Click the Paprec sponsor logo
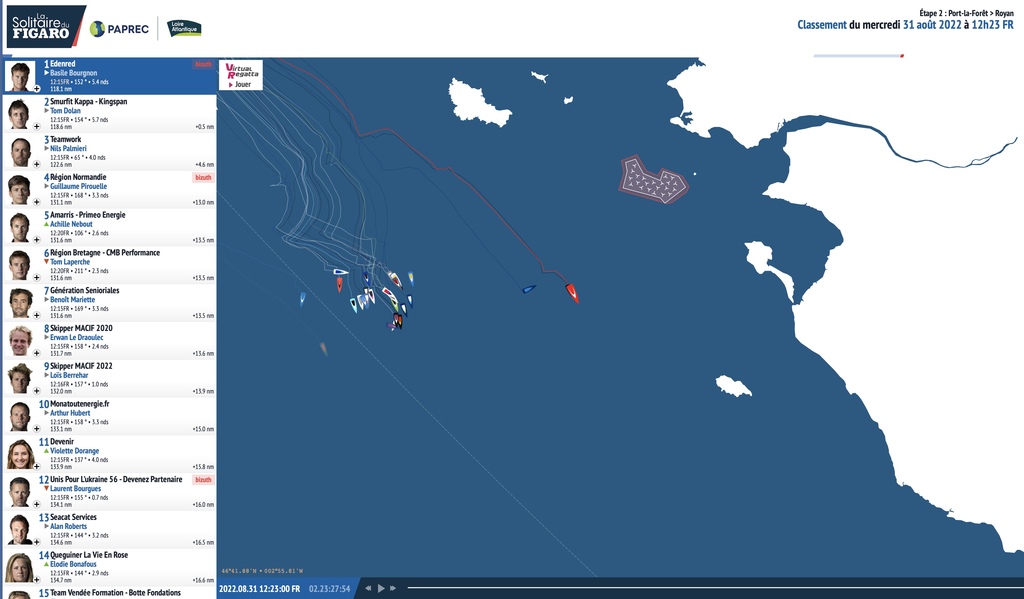This screenshot has height=599, width=1024. (x=120, y=29)
